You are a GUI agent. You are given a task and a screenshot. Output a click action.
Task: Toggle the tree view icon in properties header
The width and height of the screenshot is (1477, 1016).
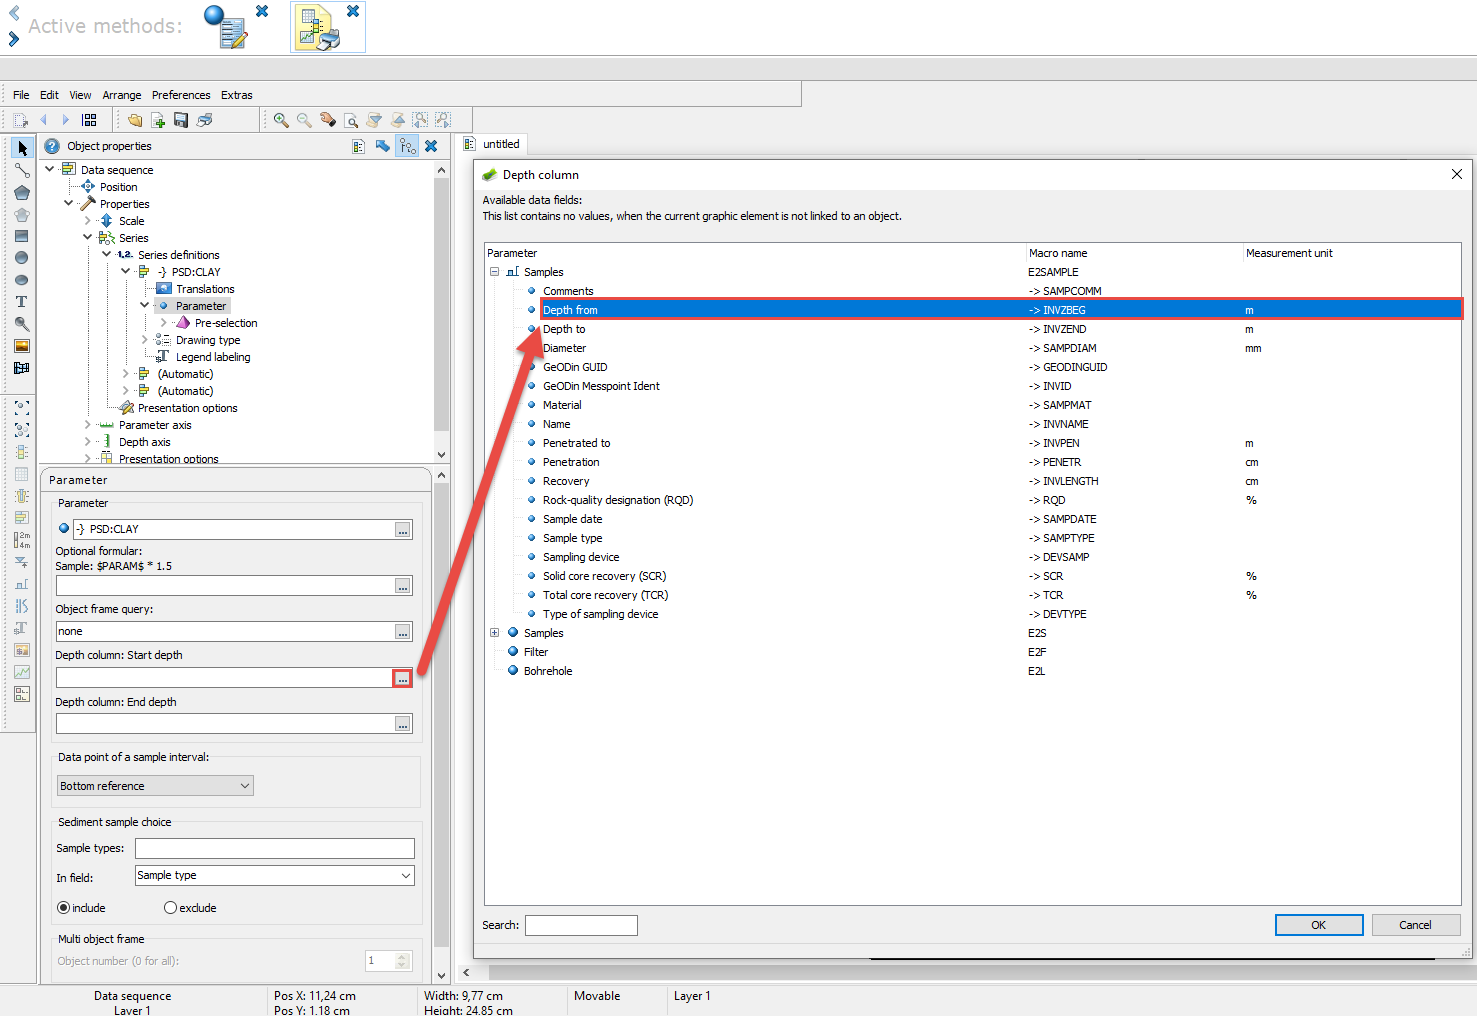407,146
